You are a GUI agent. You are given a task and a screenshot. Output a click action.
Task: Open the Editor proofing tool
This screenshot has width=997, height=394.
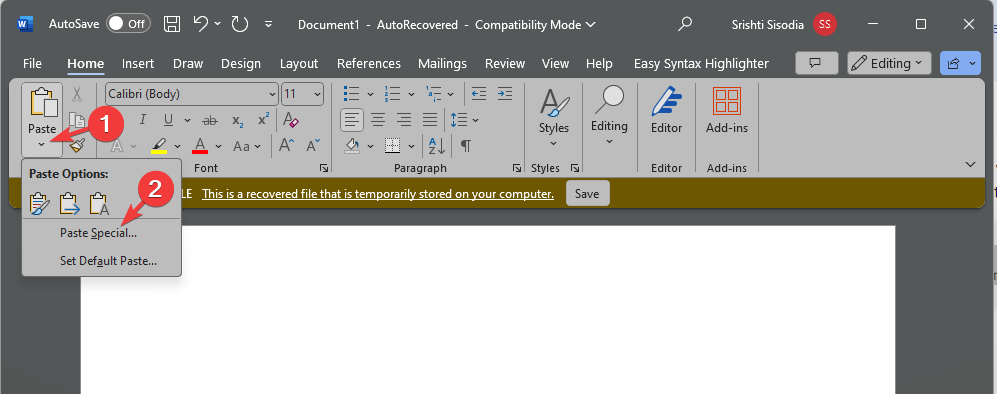pyautogui.click(x=666, y=111)
